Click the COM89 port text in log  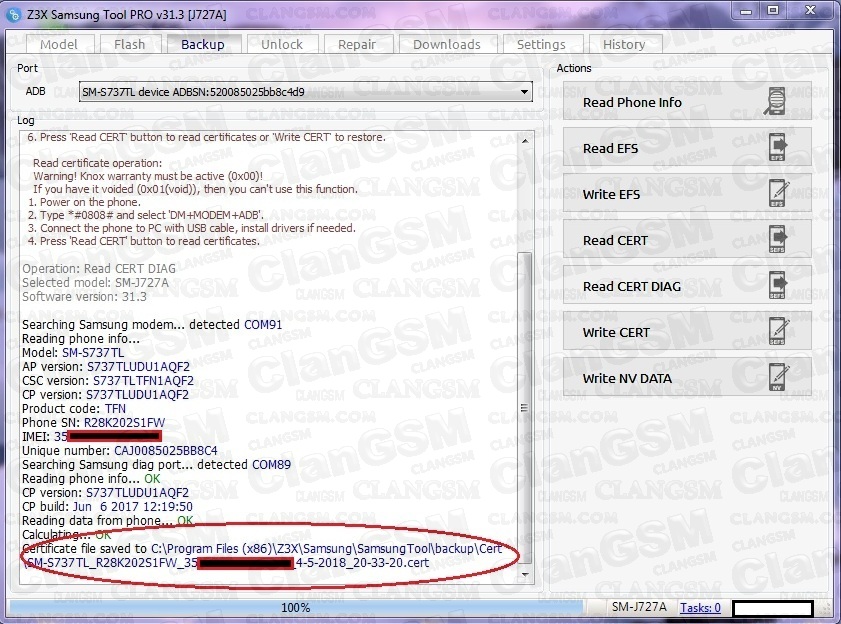(x=271, y=465)
